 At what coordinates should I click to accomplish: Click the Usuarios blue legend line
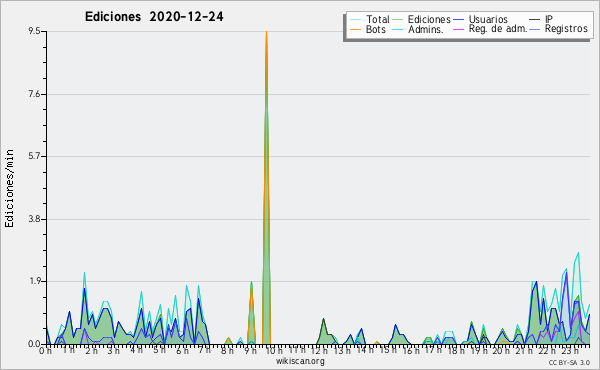click(x=458, y=20)
